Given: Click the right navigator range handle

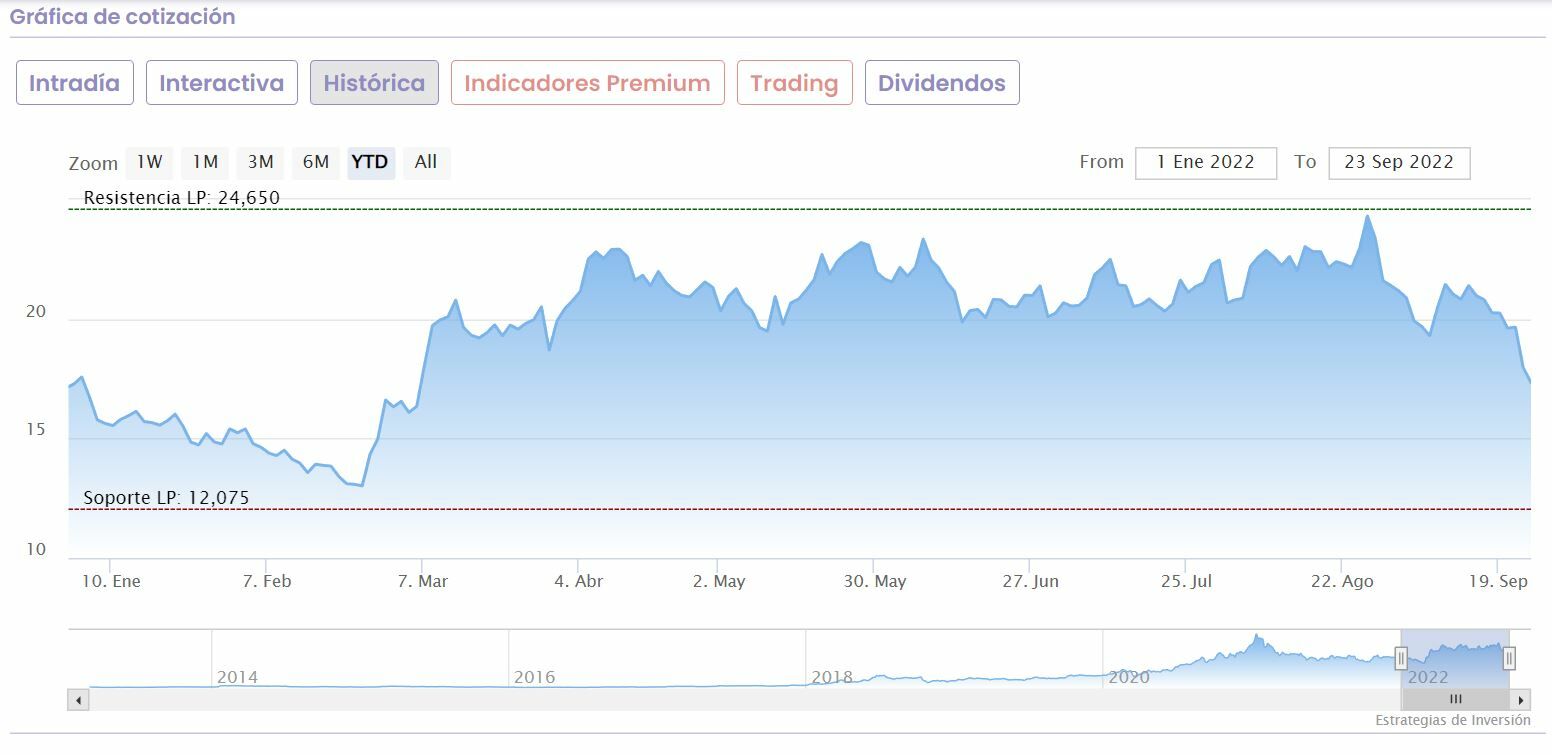Looking at the screenshot, I should coord(1509,658).
